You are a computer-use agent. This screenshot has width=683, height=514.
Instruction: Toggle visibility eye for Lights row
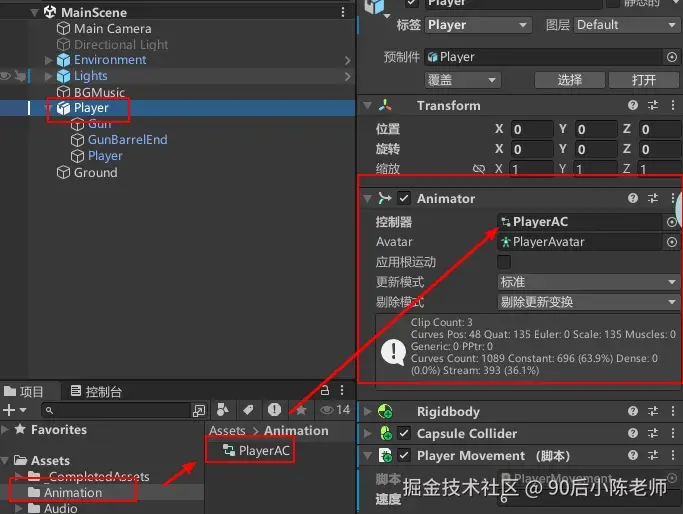(5, 76)
